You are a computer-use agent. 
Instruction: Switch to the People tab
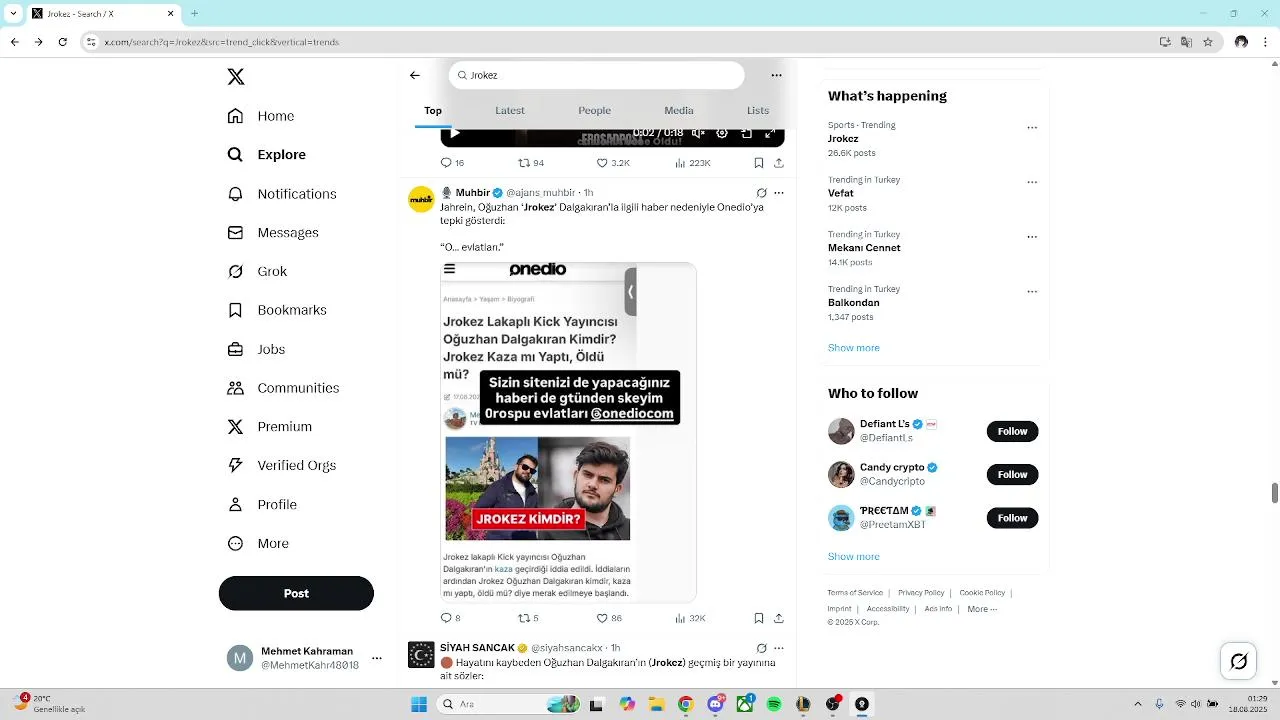[595, 110]
